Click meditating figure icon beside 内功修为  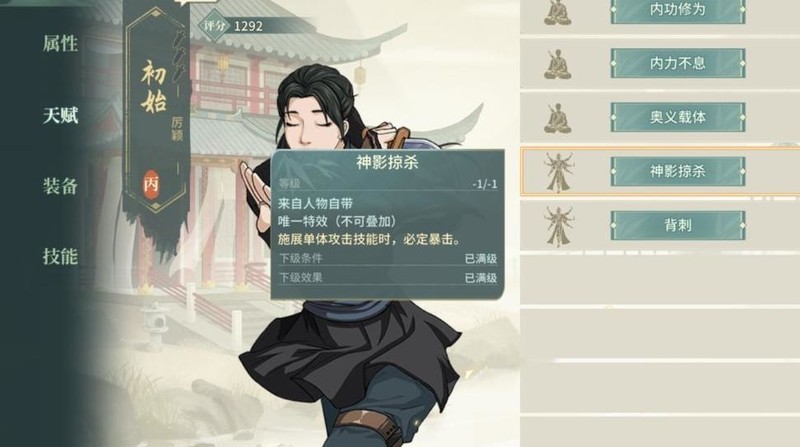tap(557, 11)
